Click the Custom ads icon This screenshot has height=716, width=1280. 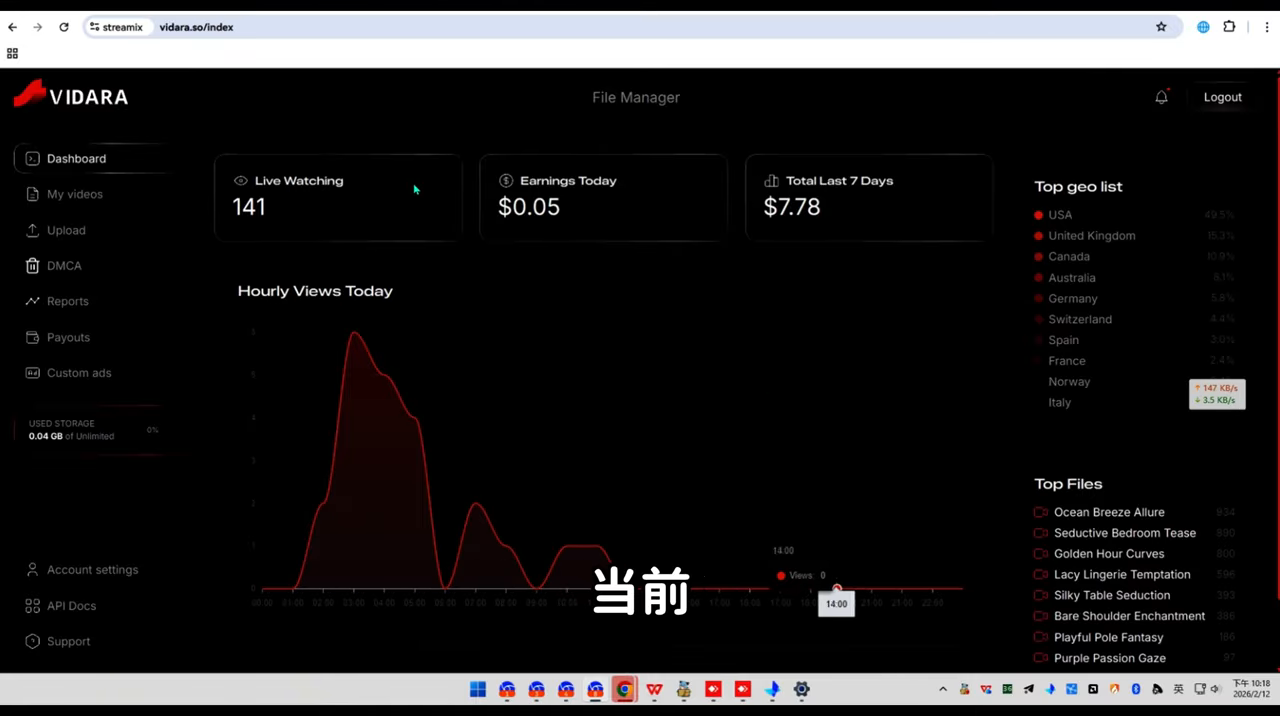32,373
